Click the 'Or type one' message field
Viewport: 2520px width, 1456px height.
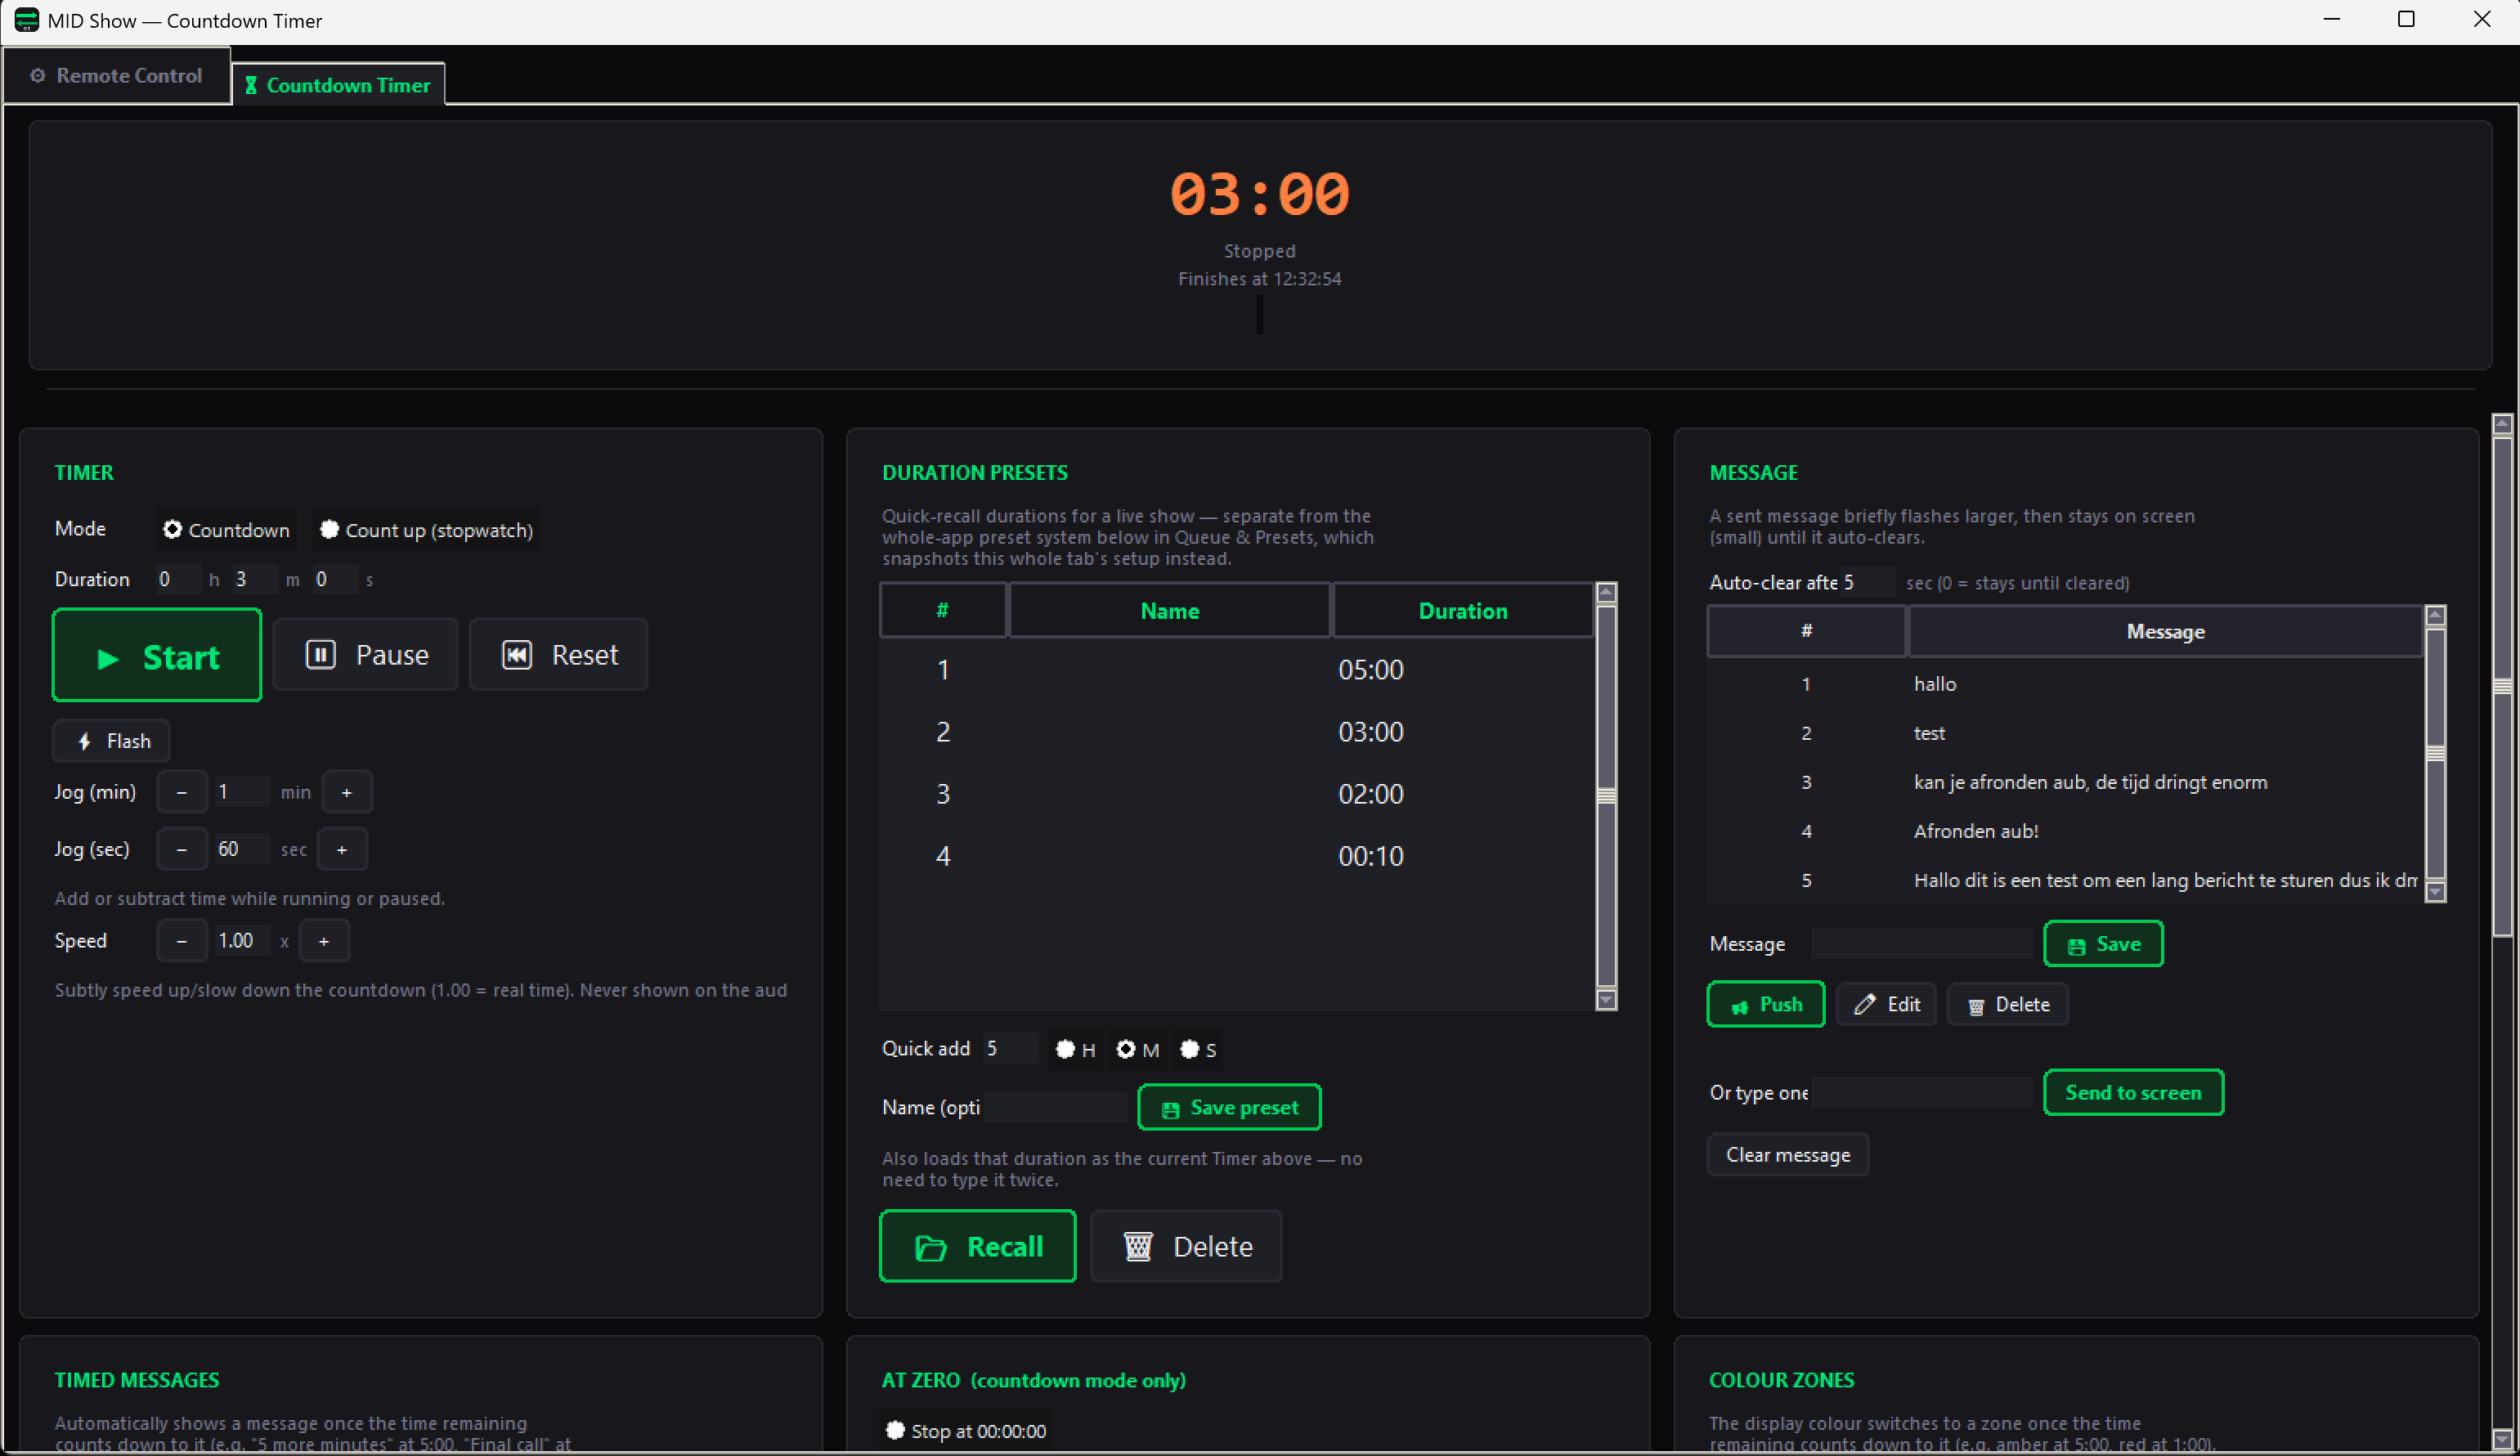[x=1921, y=1092]
